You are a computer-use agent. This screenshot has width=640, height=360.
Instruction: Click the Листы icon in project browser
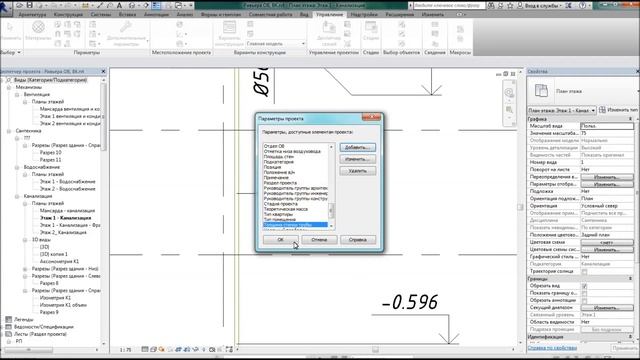tap(8, 334)
